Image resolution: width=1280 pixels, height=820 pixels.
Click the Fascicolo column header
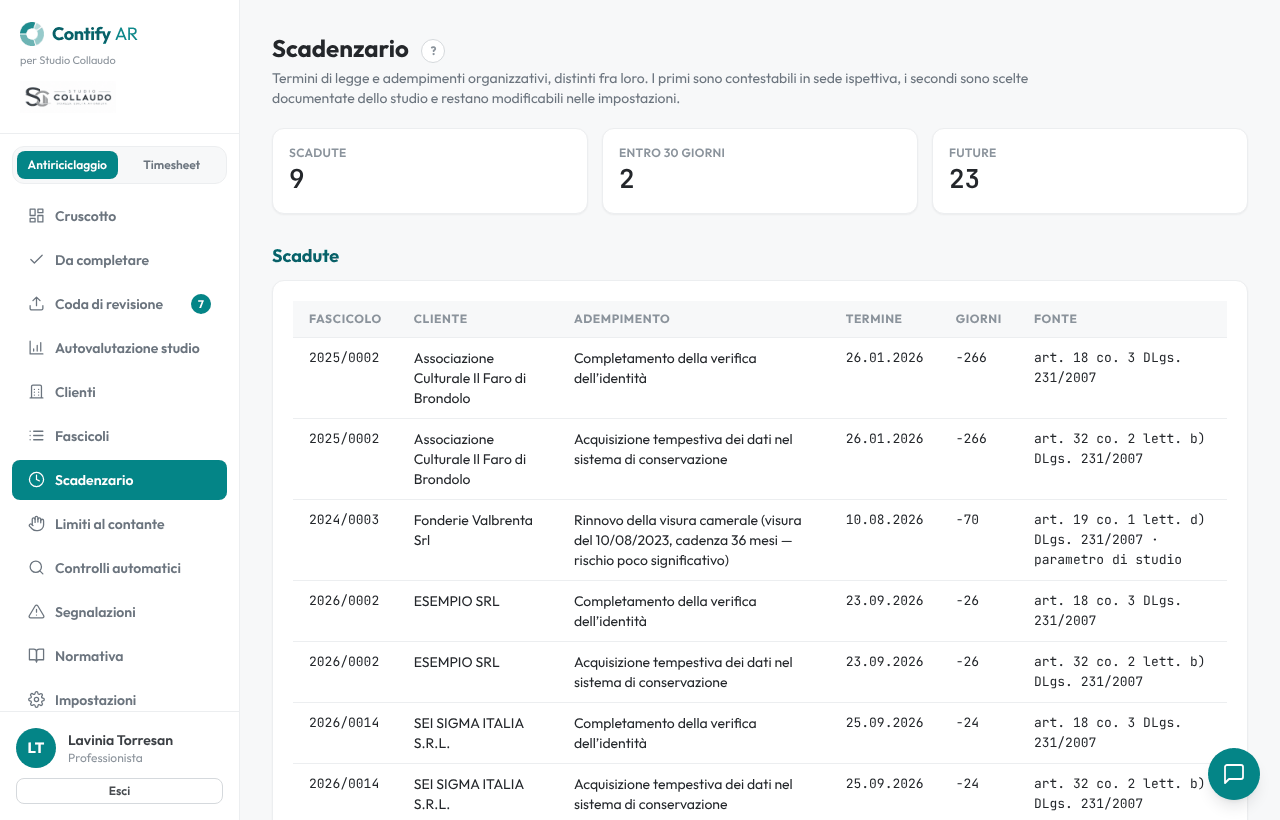[x=345, y=319]
